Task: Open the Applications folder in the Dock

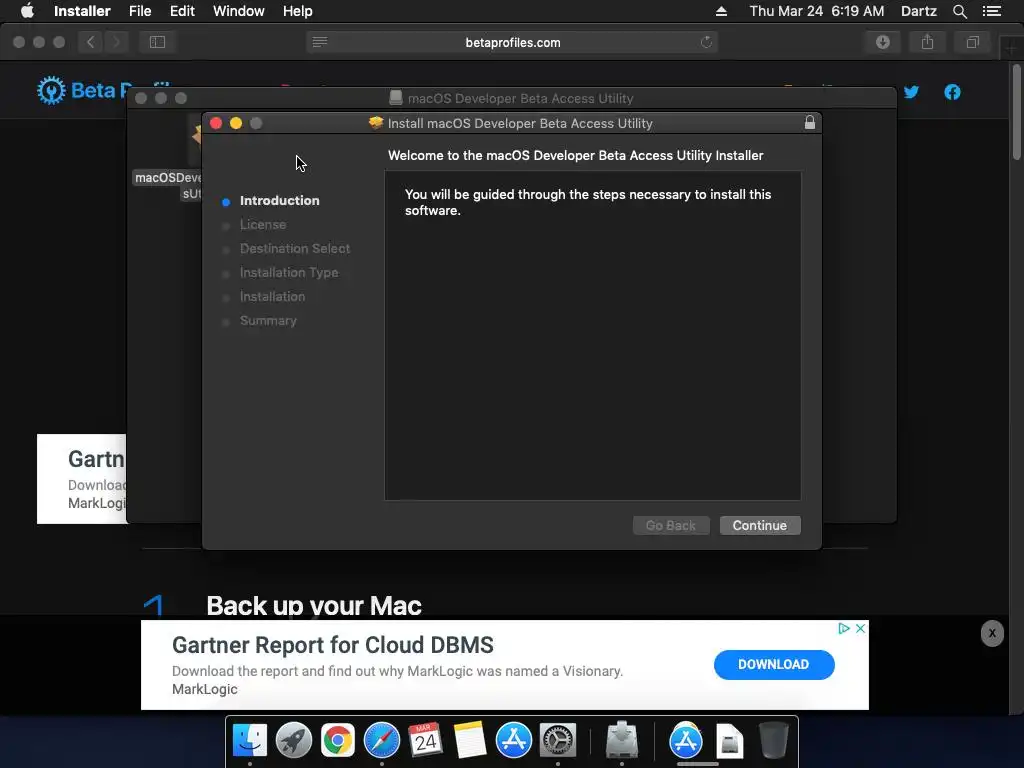Action: (x=686, y=741)
